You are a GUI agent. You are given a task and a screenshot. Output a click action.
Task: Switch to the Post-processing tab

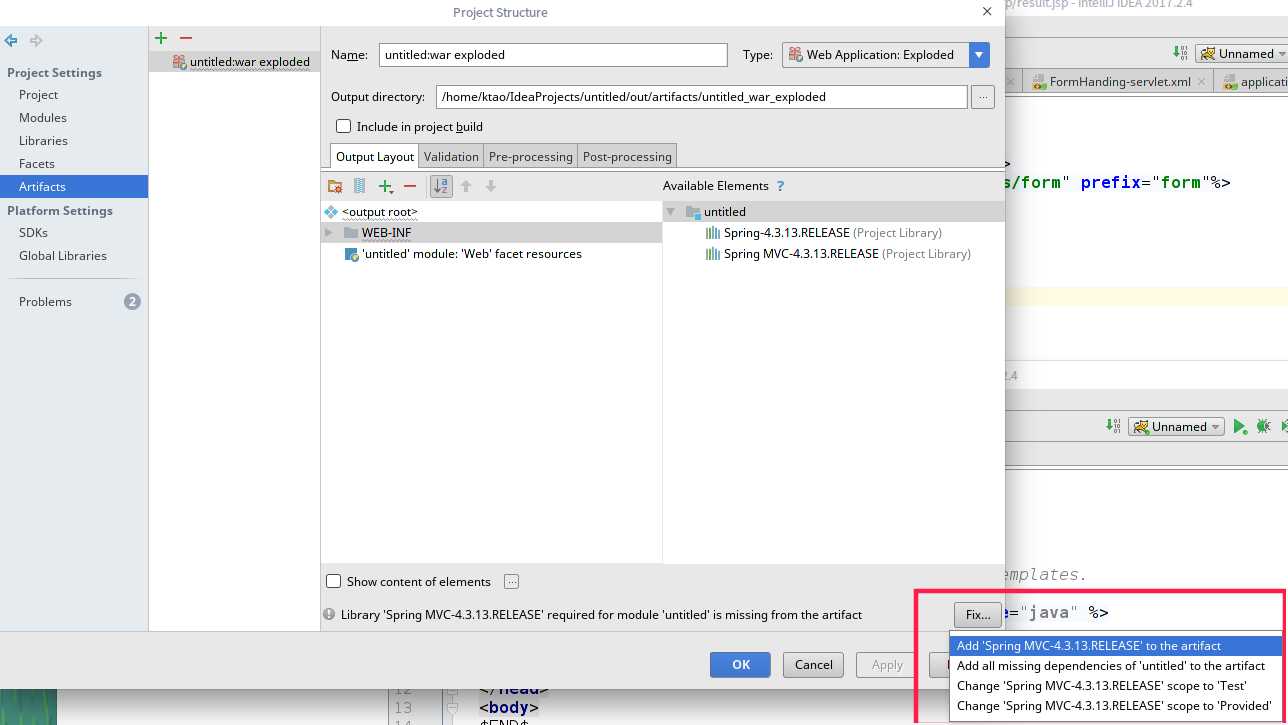click(627, 156)
